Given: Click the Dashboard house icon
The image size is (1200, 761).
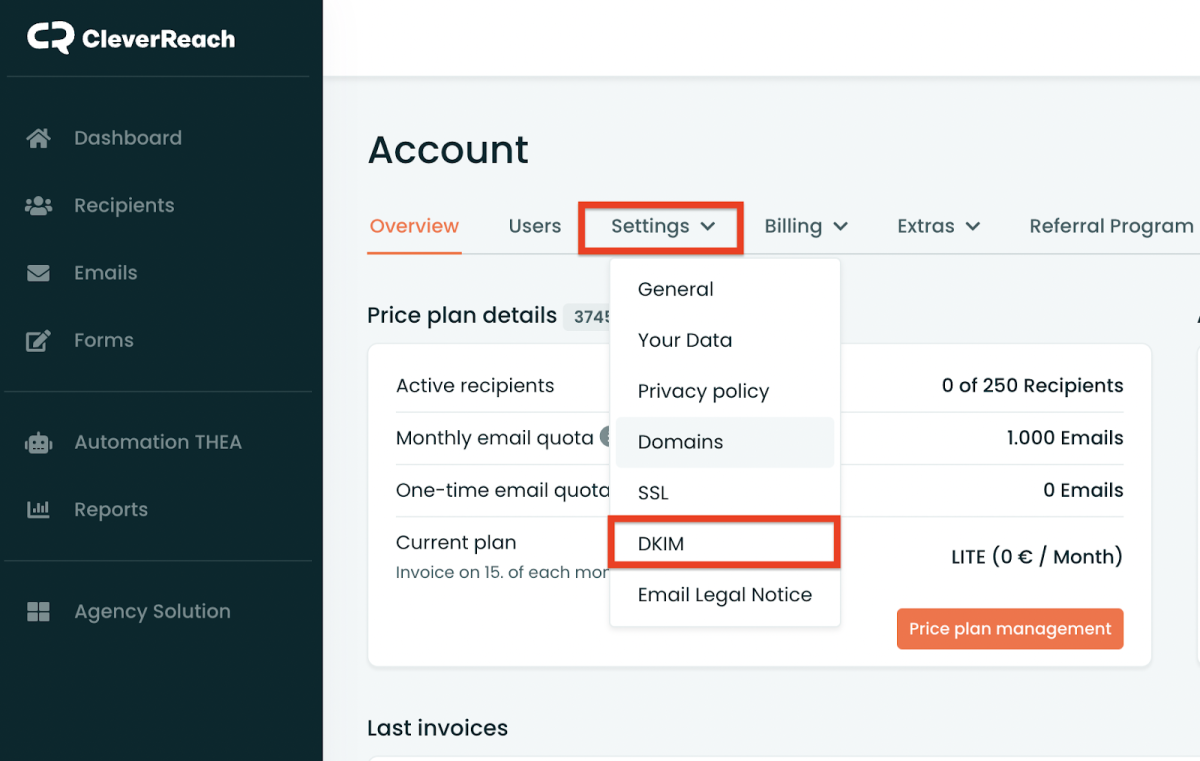Looking at the screenshot, I should point(38,138).
